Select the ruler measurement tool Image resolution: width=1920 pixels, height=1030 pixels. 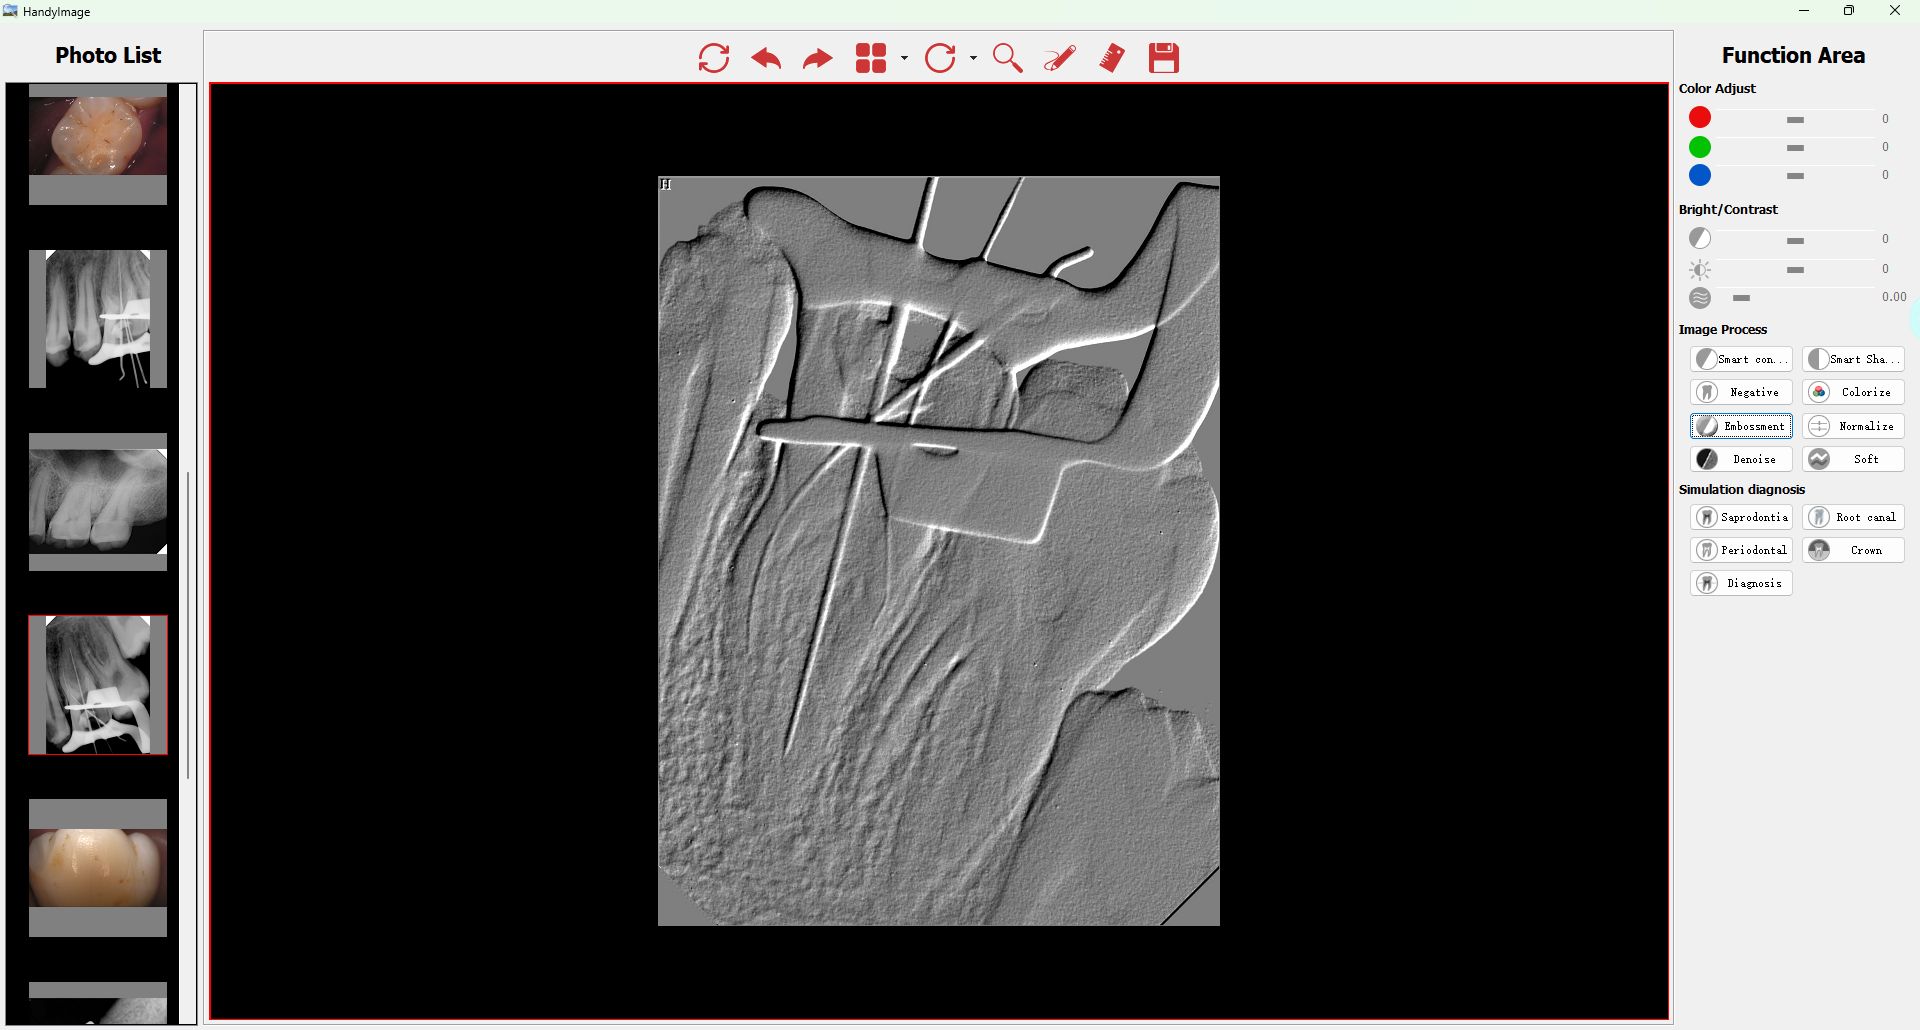[x=1111, y=58]
